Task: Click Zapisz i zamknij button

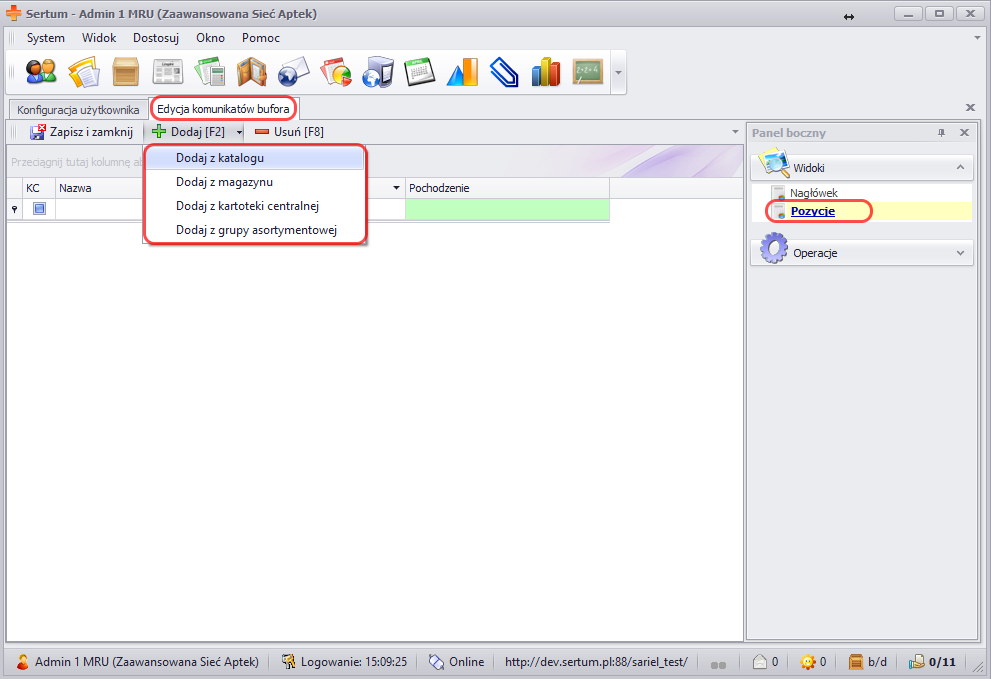Action: click(x=82, y=132)
